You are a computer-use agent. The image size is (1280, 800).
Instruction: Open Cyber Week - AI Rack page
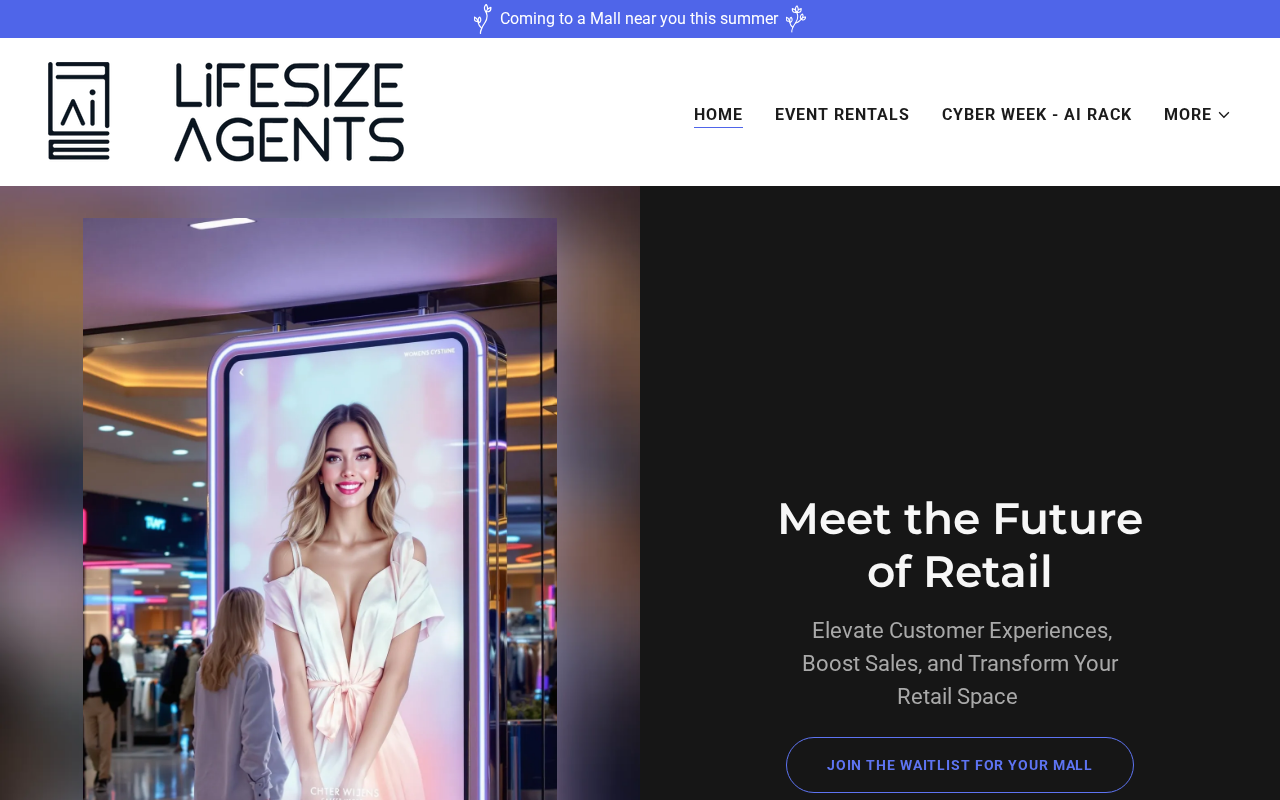(1037, 115)
